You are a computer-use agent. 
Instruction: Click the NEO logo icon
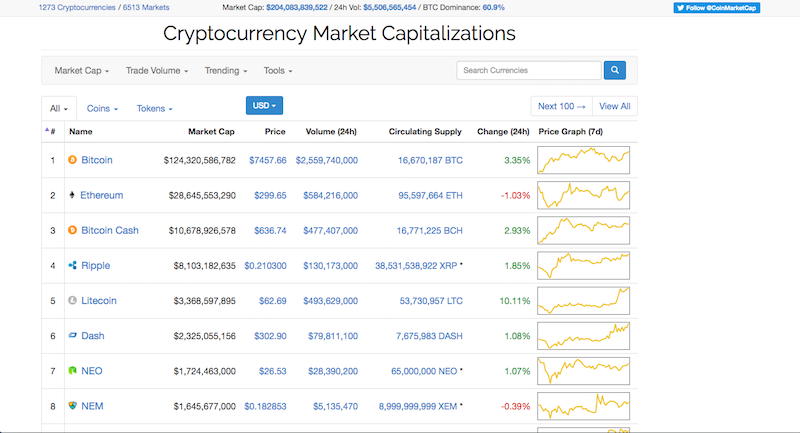tap(72, 371)
